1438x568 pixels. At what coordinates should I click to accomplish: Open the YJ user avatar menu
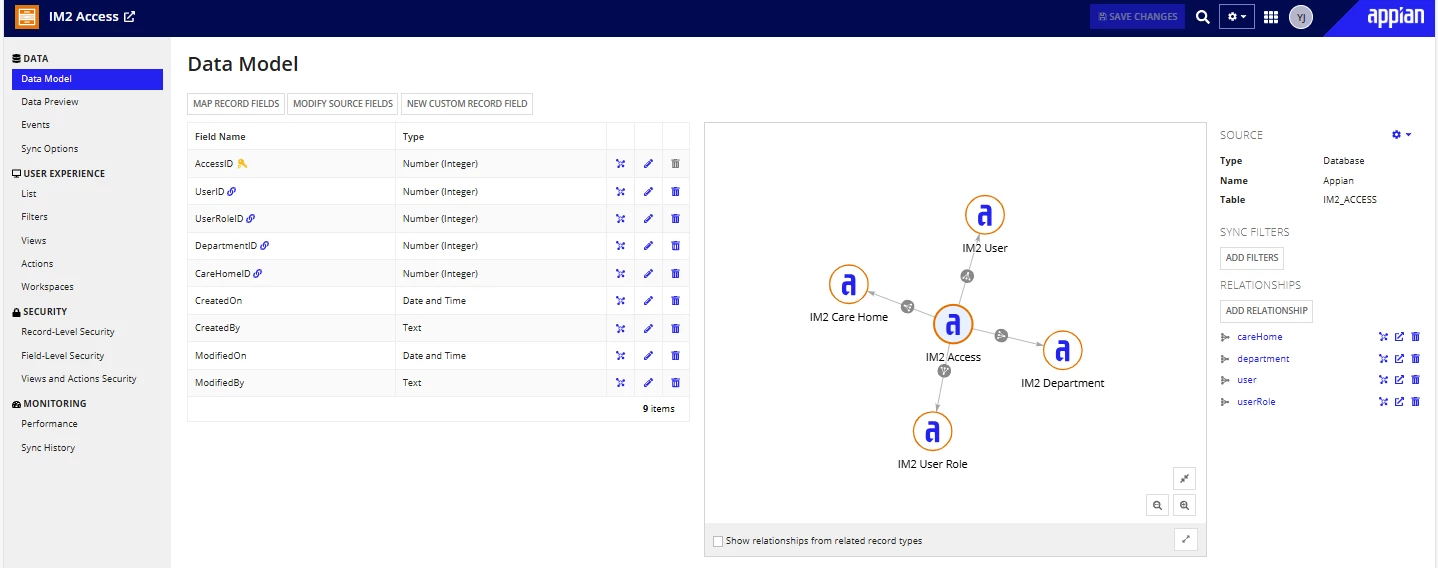coord(1301,17)
